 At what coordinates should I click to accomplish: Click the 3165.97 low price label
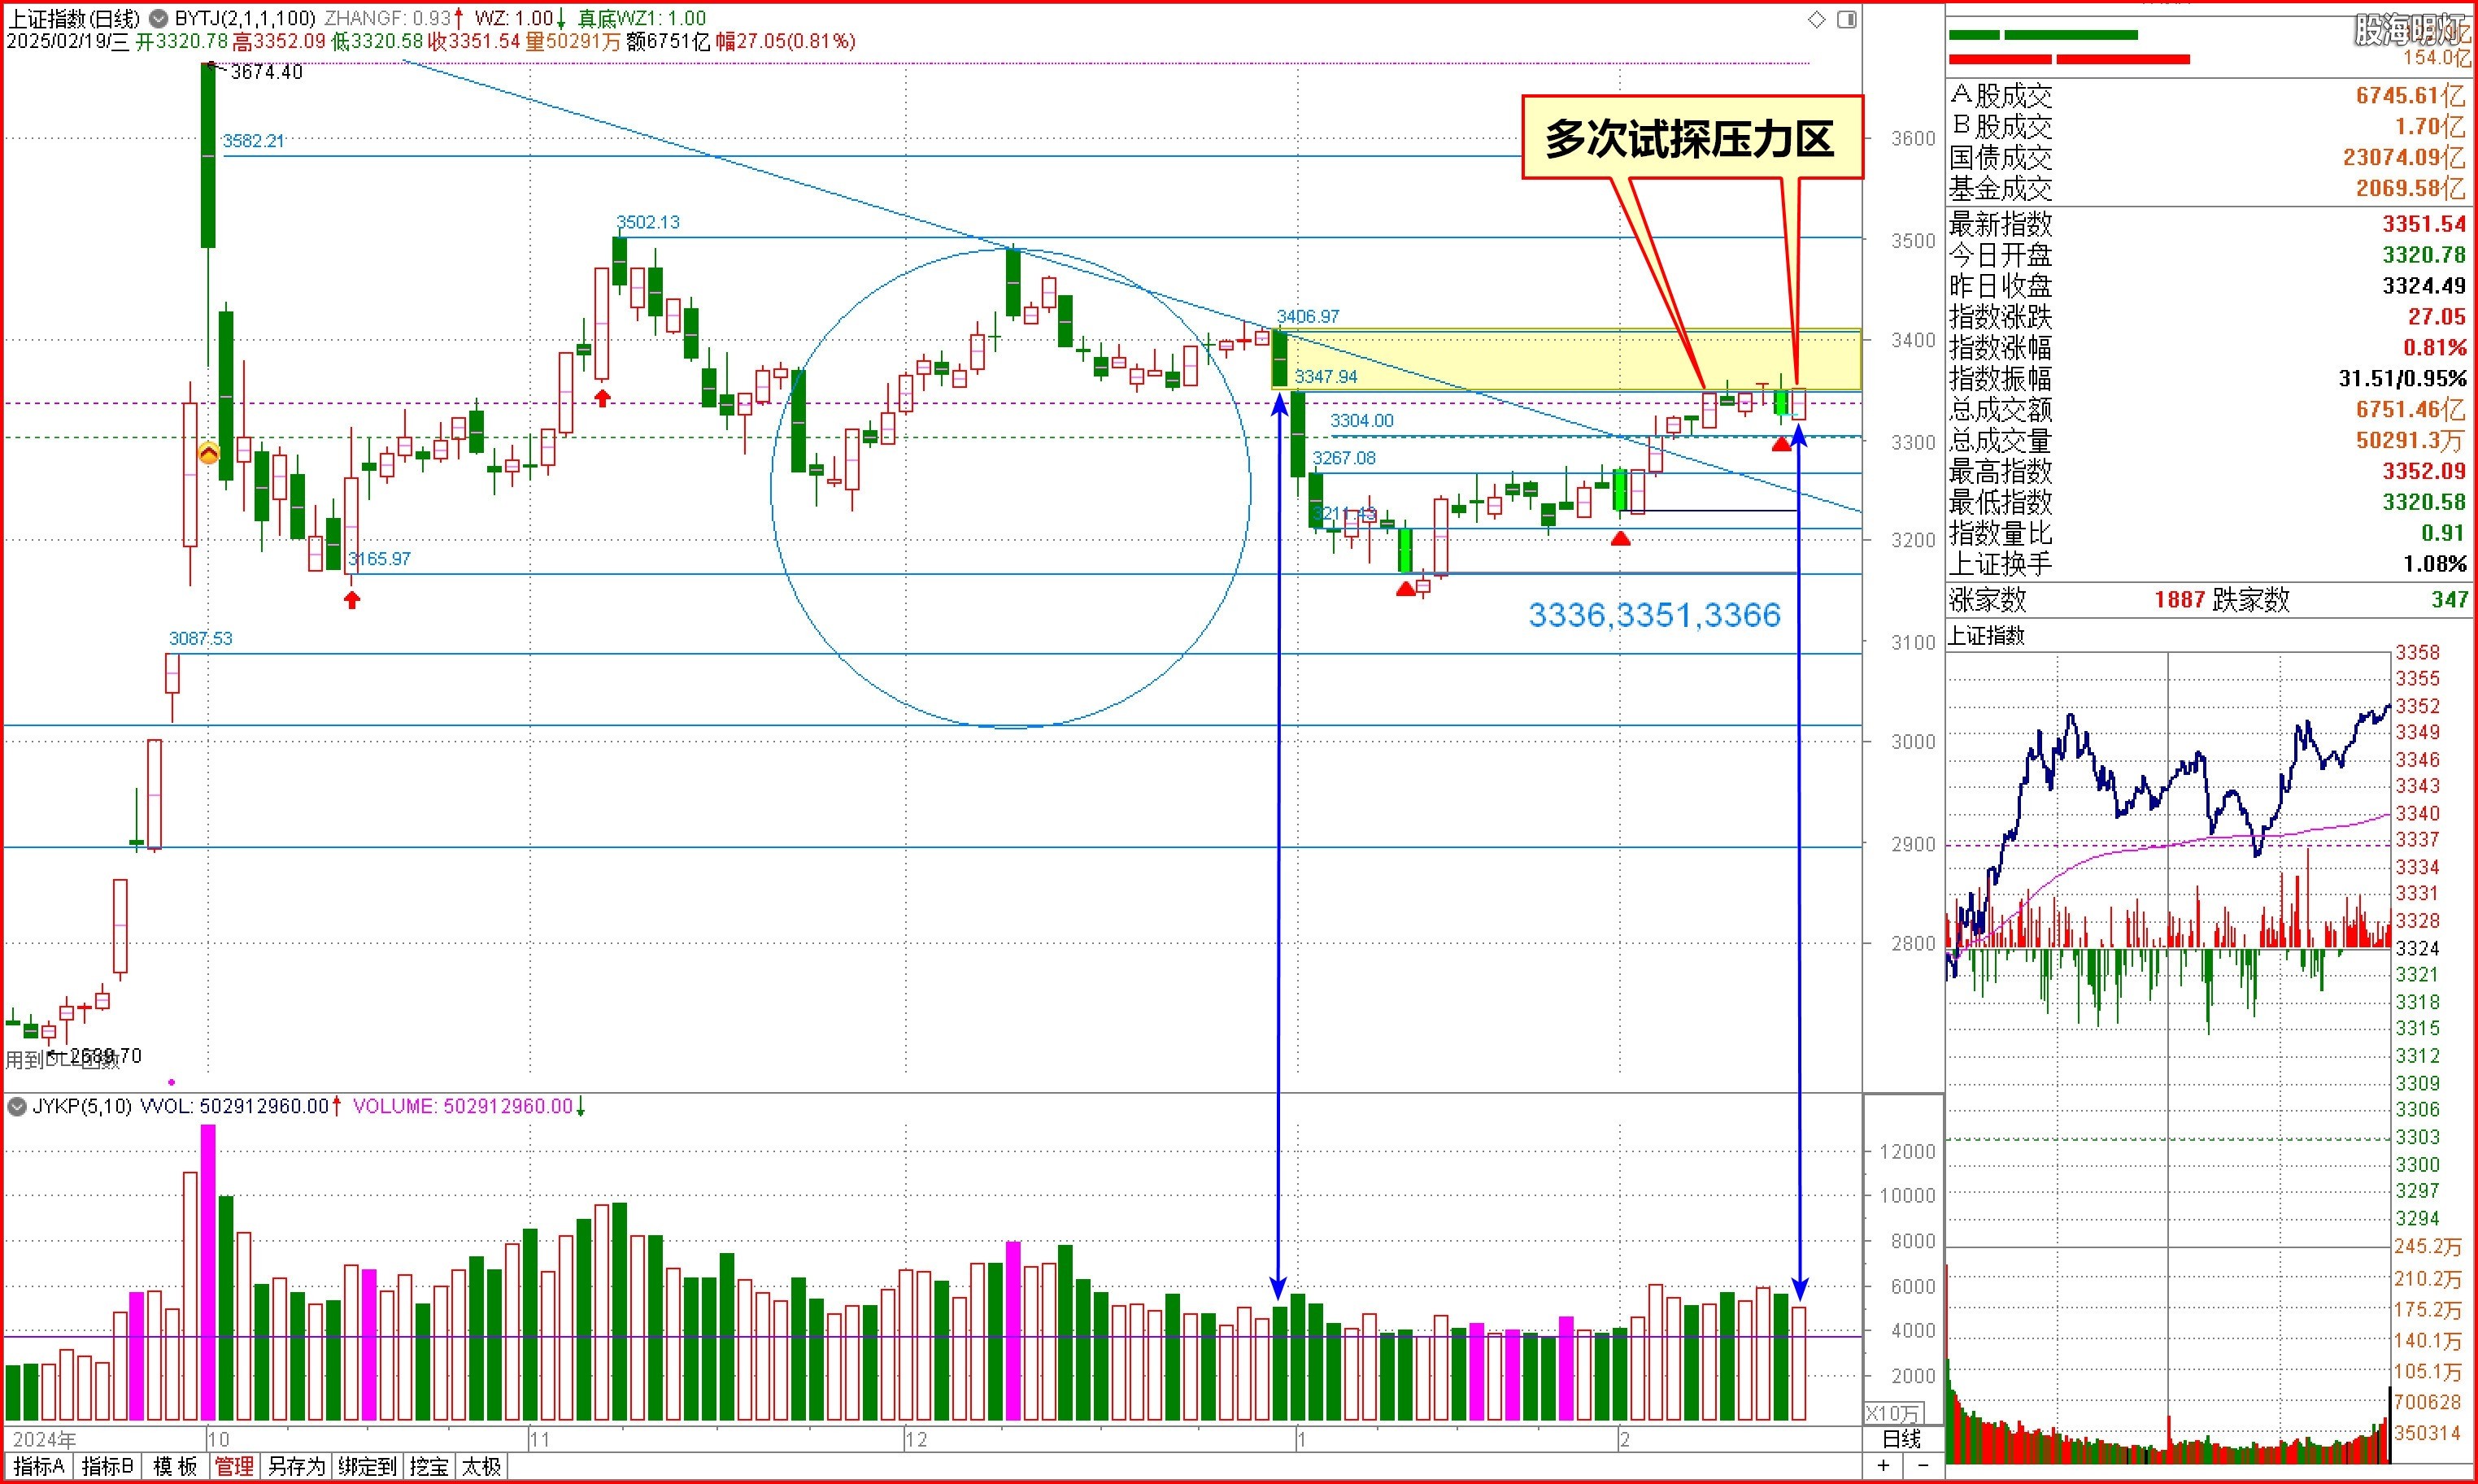(379, 559)
